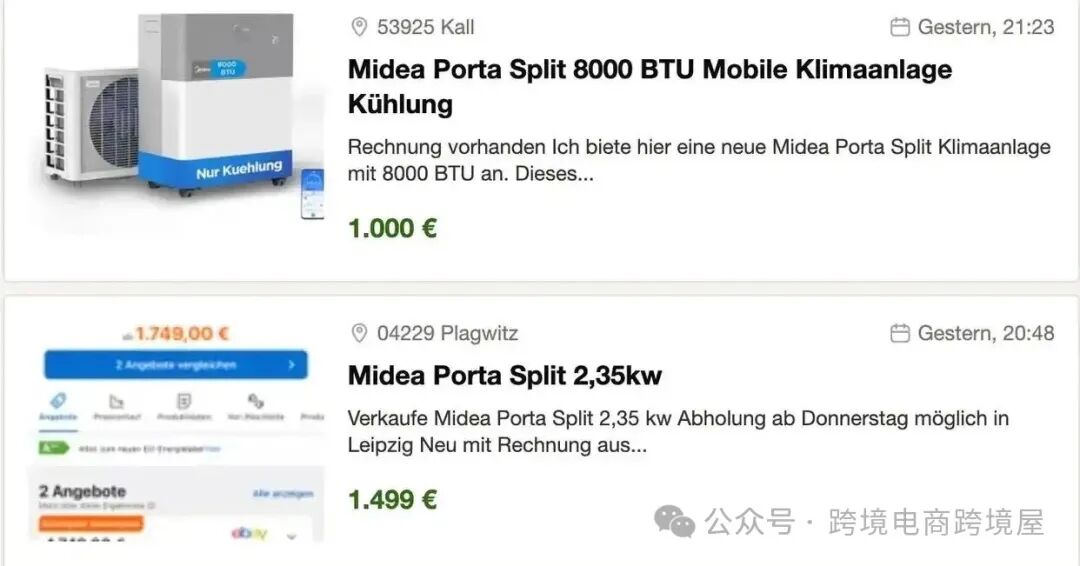The height and width of the screenshot is (566, 1080).
Task: Click the 1.000 € price
Action: point(392,228)
